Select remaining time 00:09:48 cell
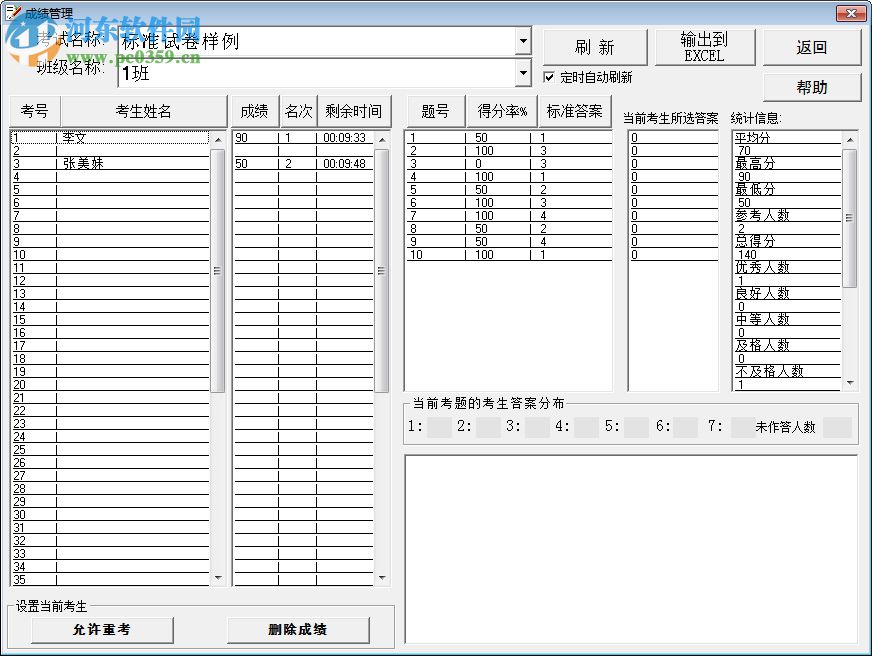 click(344, 163)
